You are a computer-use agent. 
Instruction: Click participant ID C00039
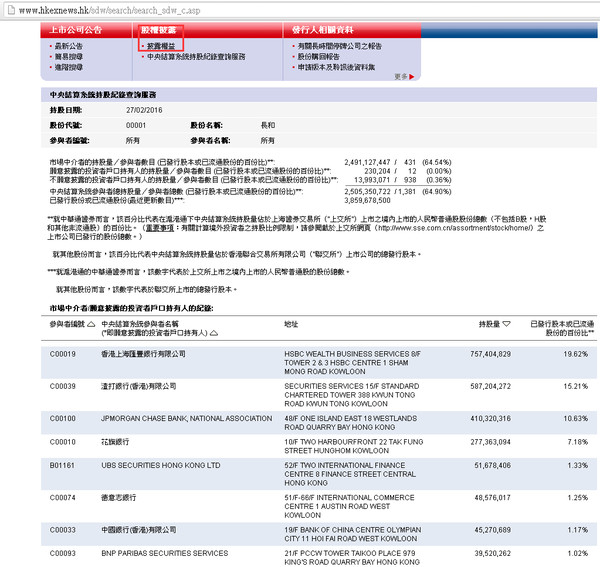coord(62,386)
